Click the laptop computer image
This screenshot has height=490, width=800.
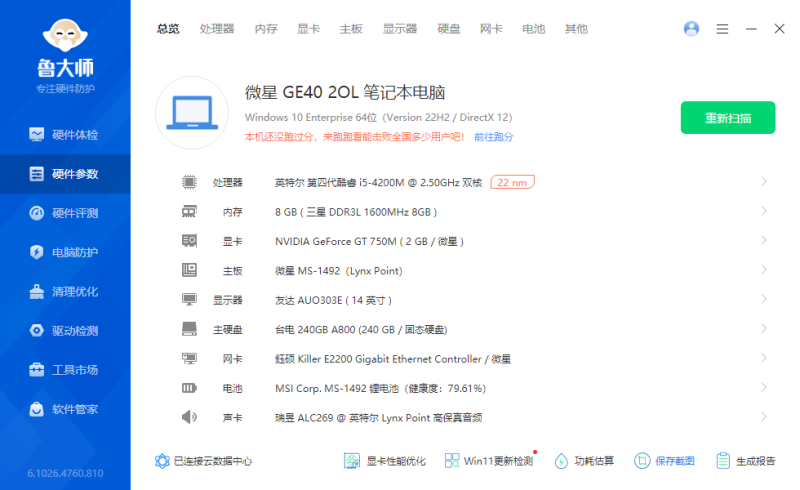pyautogui.click(x=192, y=113)
